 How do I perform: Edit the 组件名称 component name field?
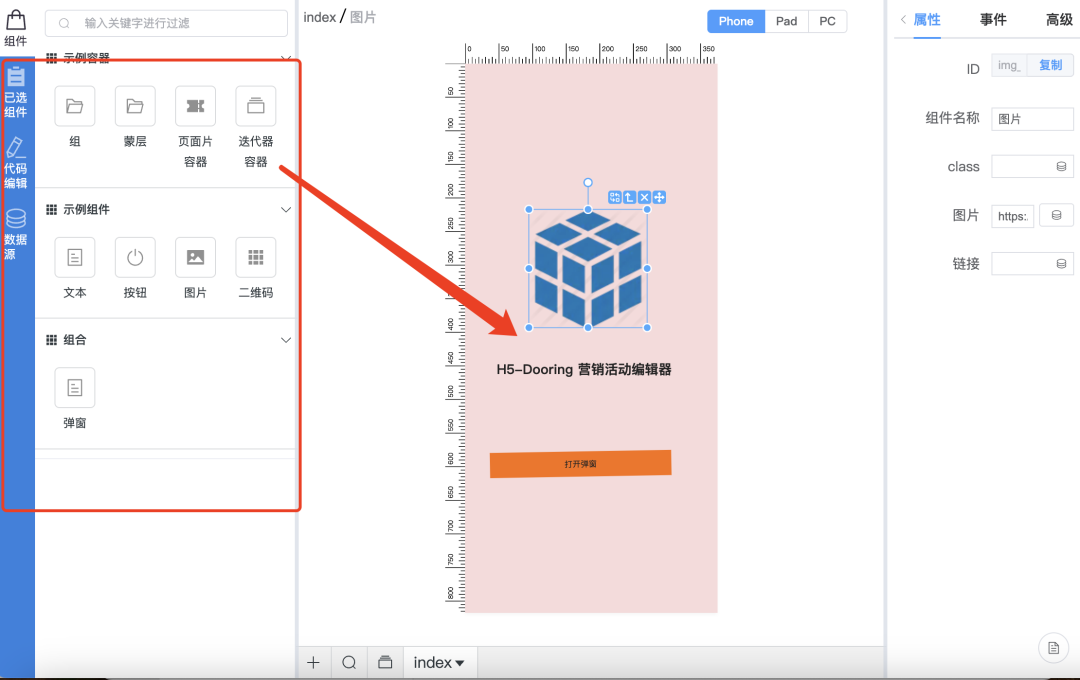pos(1032,119)
